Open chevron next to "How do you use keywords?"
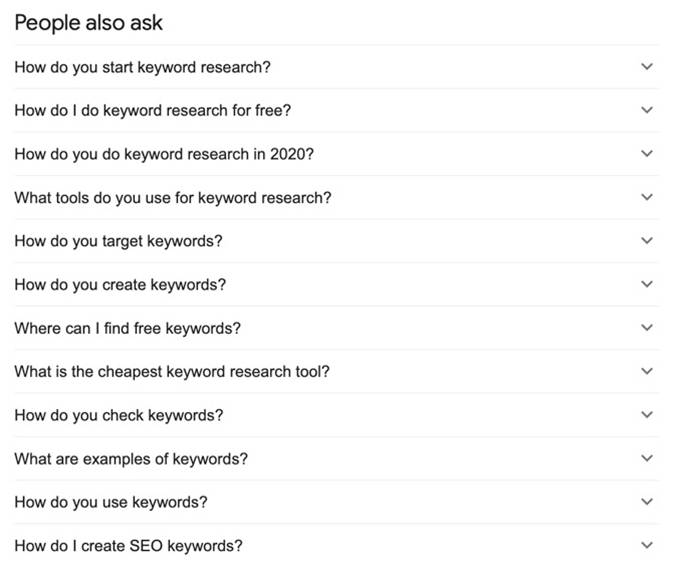 click(646, 502)
